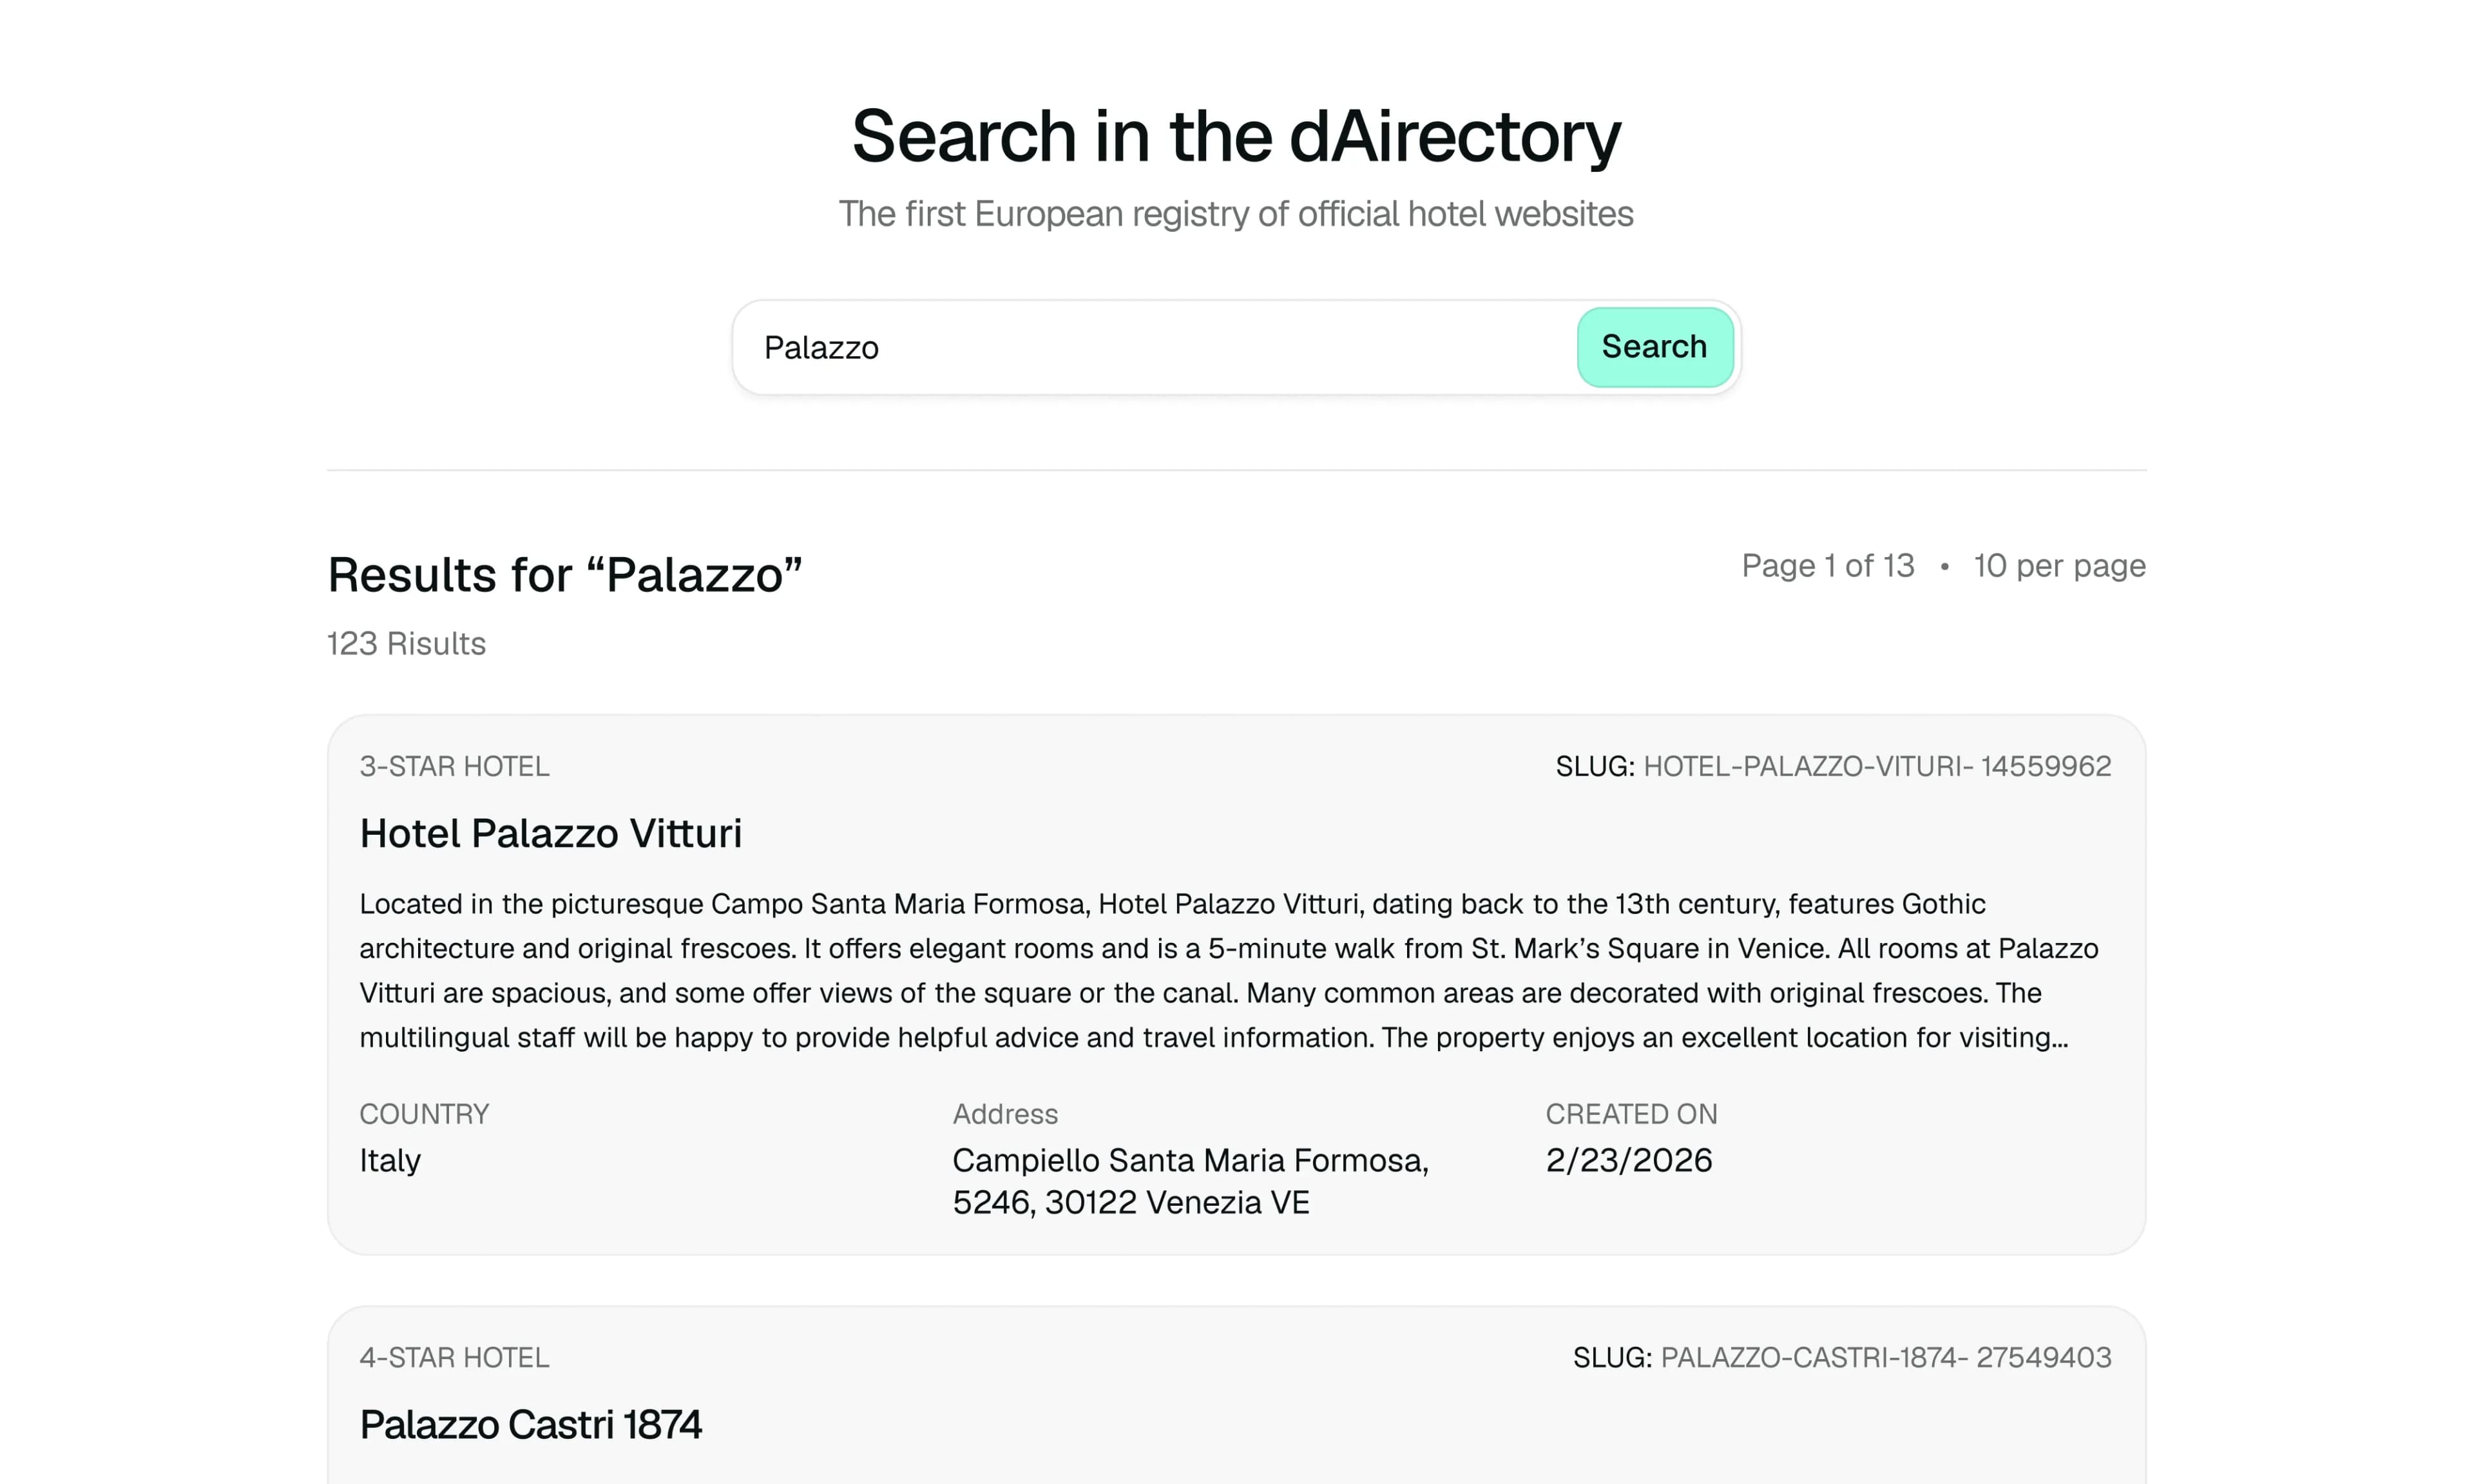Click inside the search input containing Palazzo
This screenshot has width=2474, height=1484.
tap(1100, 347)
